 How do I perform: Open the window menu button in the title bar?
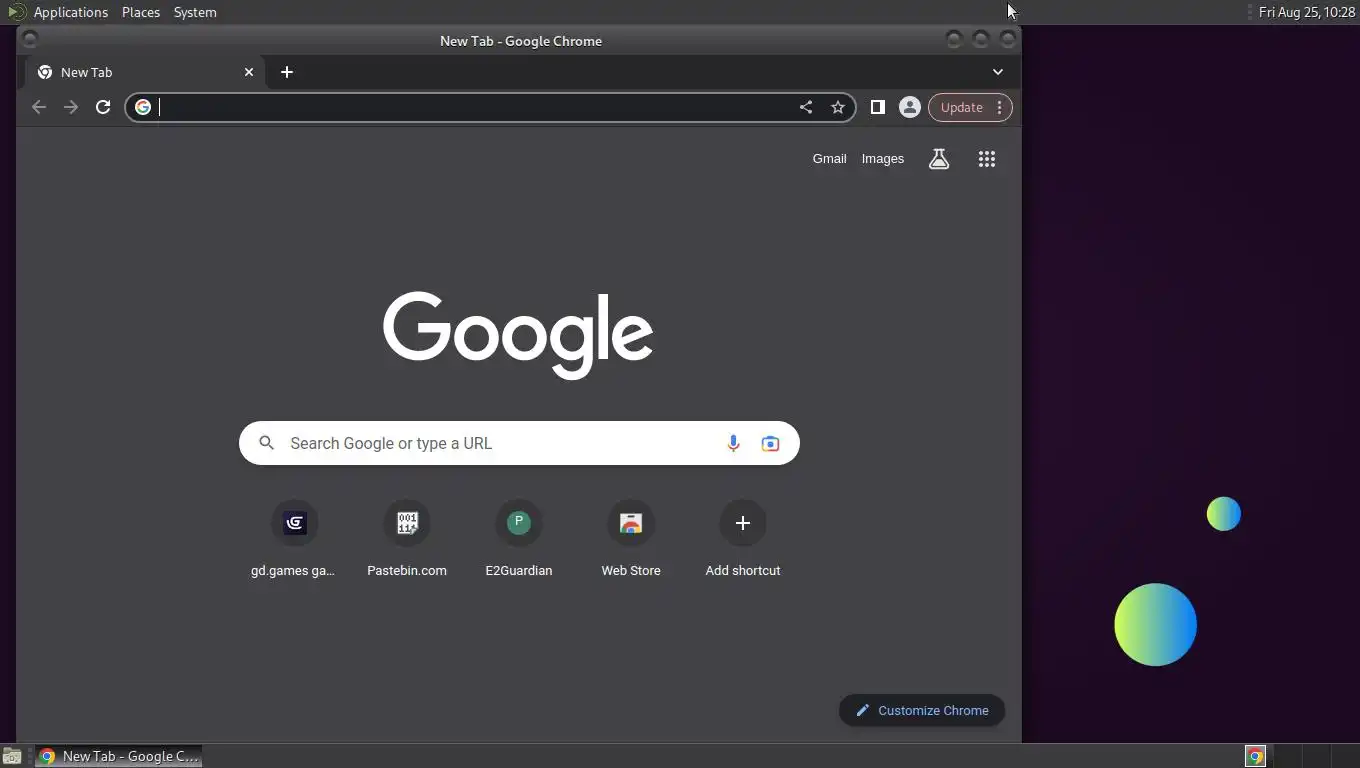pos(30,40)
